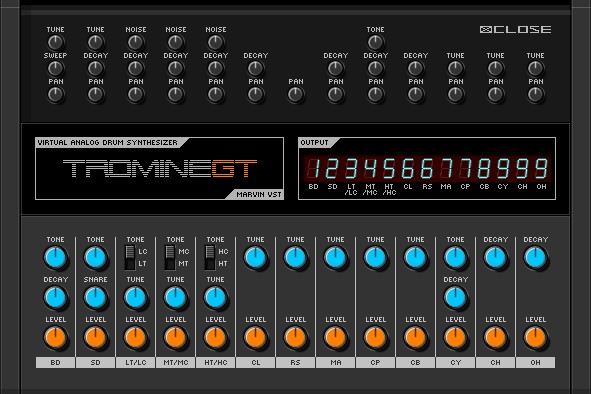591x394 pixels.
Task: Click the RS Tune blue knob
Action: click(296, 258)
